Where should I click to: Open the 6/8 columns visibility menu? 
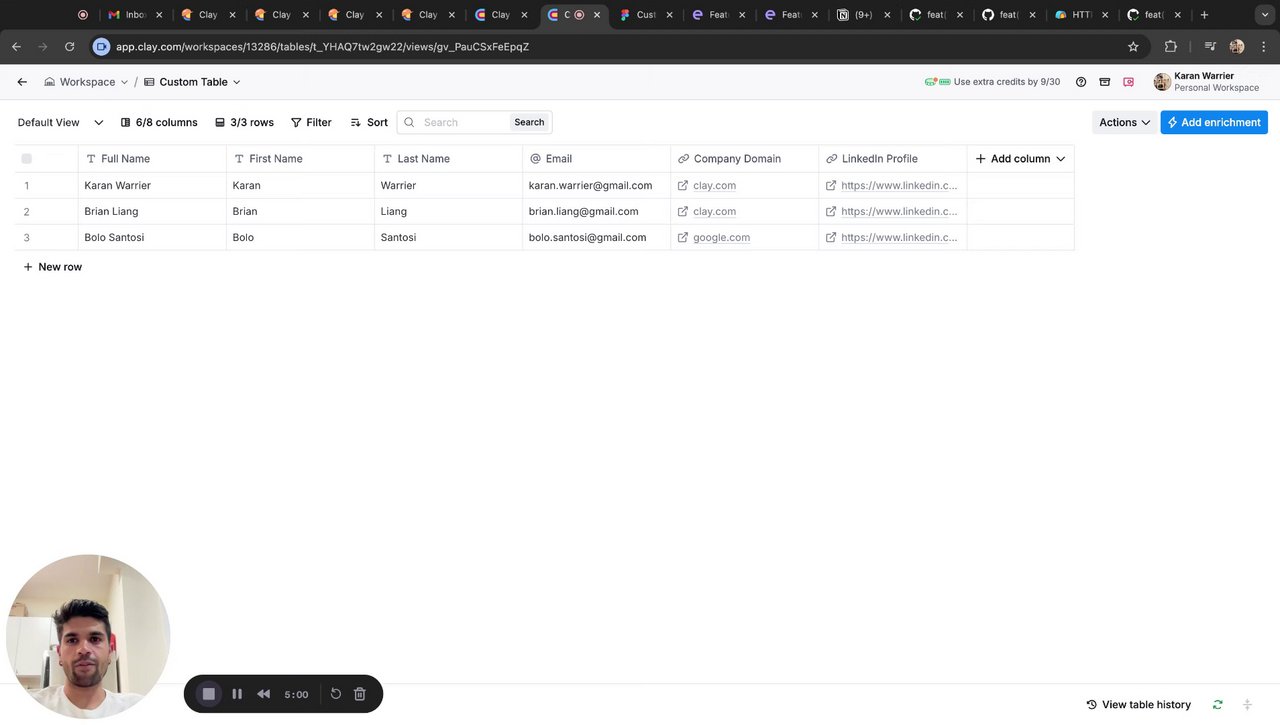[159, 122]
